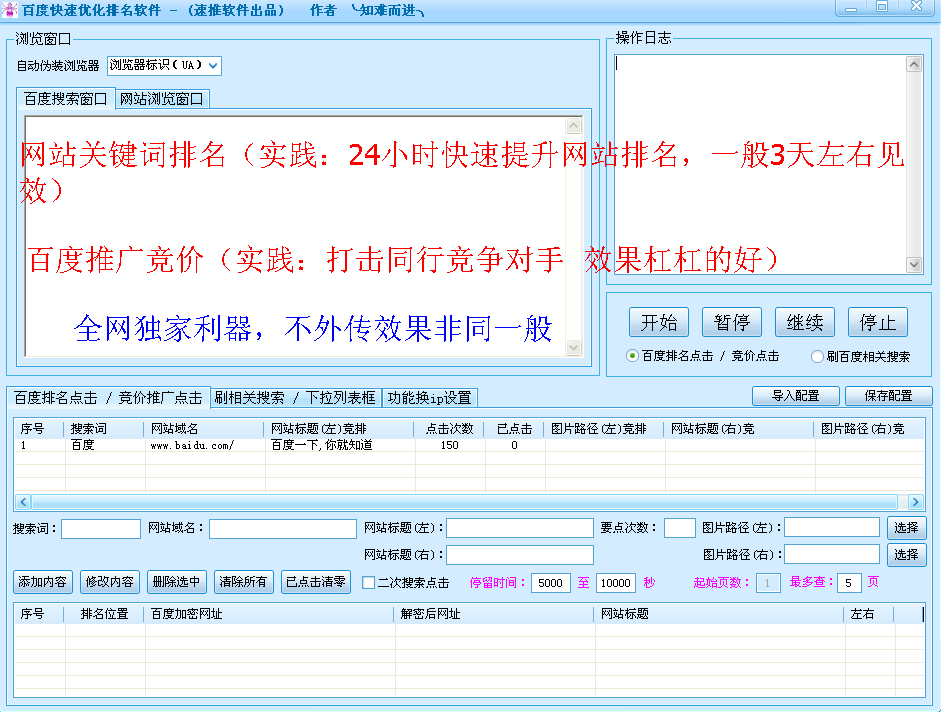Click 解密后网址 column header

point(494,614)
